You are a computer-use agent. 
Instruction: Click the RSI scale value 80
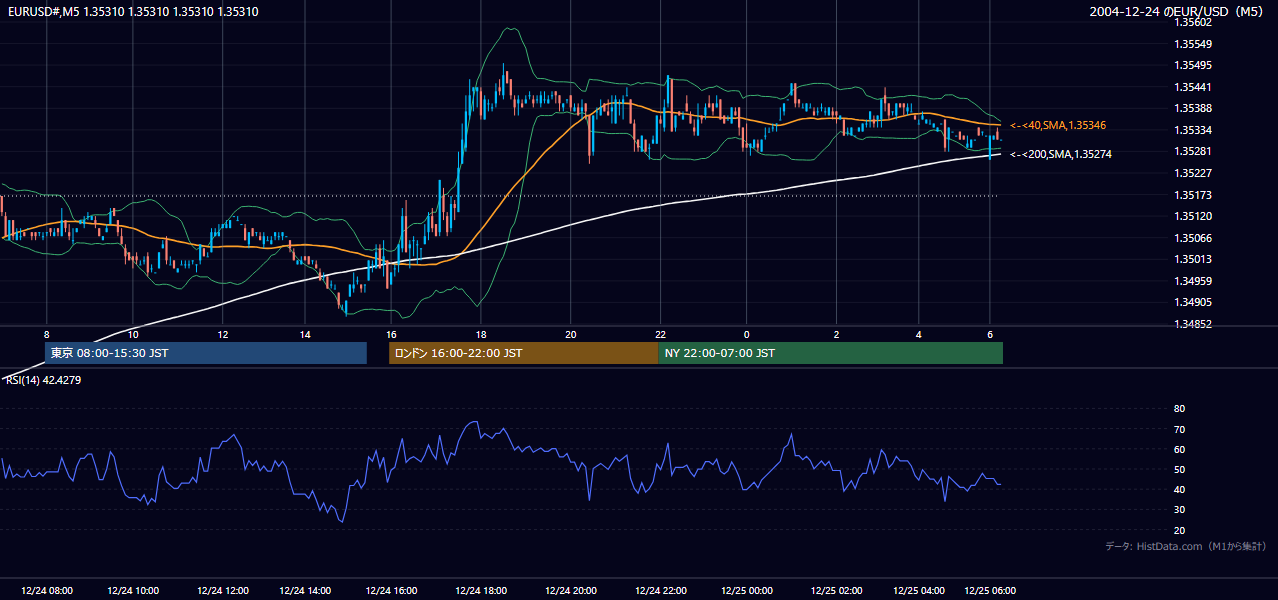pyautogui.click(x=1179, y=409)
